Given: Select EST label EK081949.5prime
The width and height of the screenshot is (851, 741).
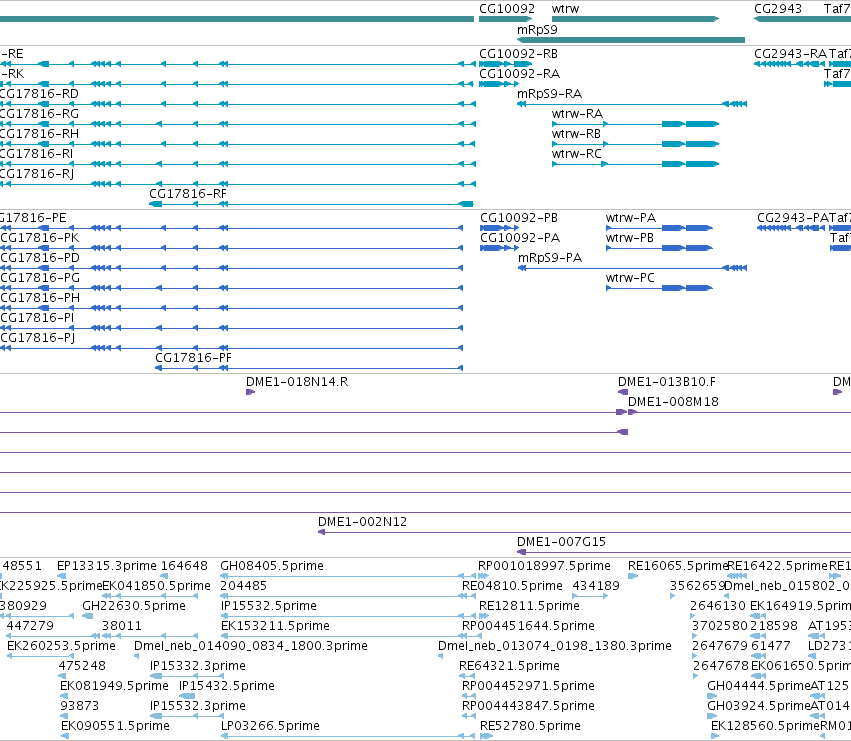Looking at the screenshot, I should pyautogui.click(x=115, y=686).
